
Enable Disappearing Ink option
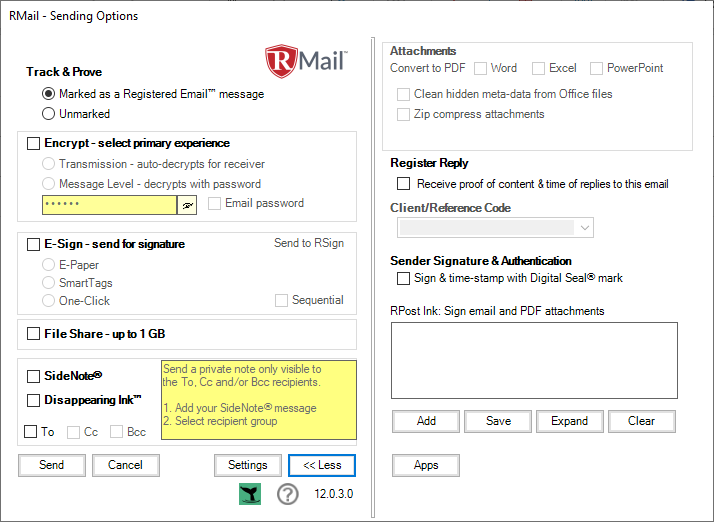coord(34,400)
